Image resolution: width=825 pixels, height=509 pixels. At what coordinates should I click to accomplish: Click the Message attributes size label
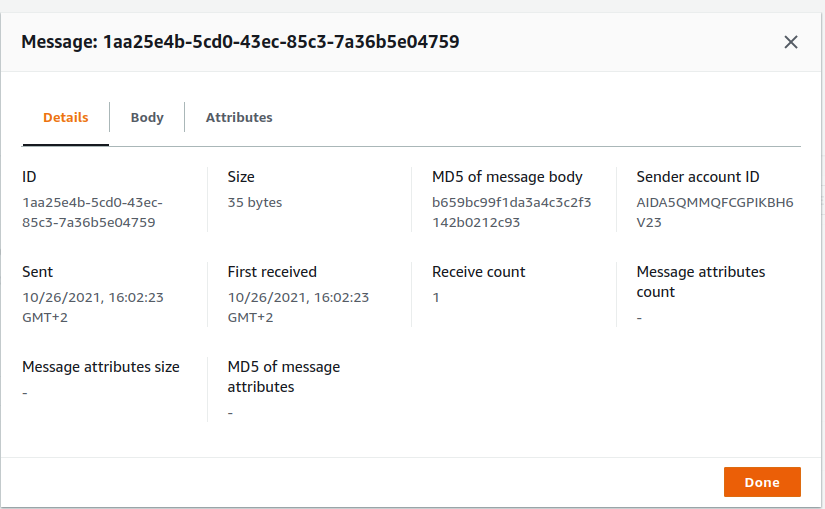tap(101, 367)
